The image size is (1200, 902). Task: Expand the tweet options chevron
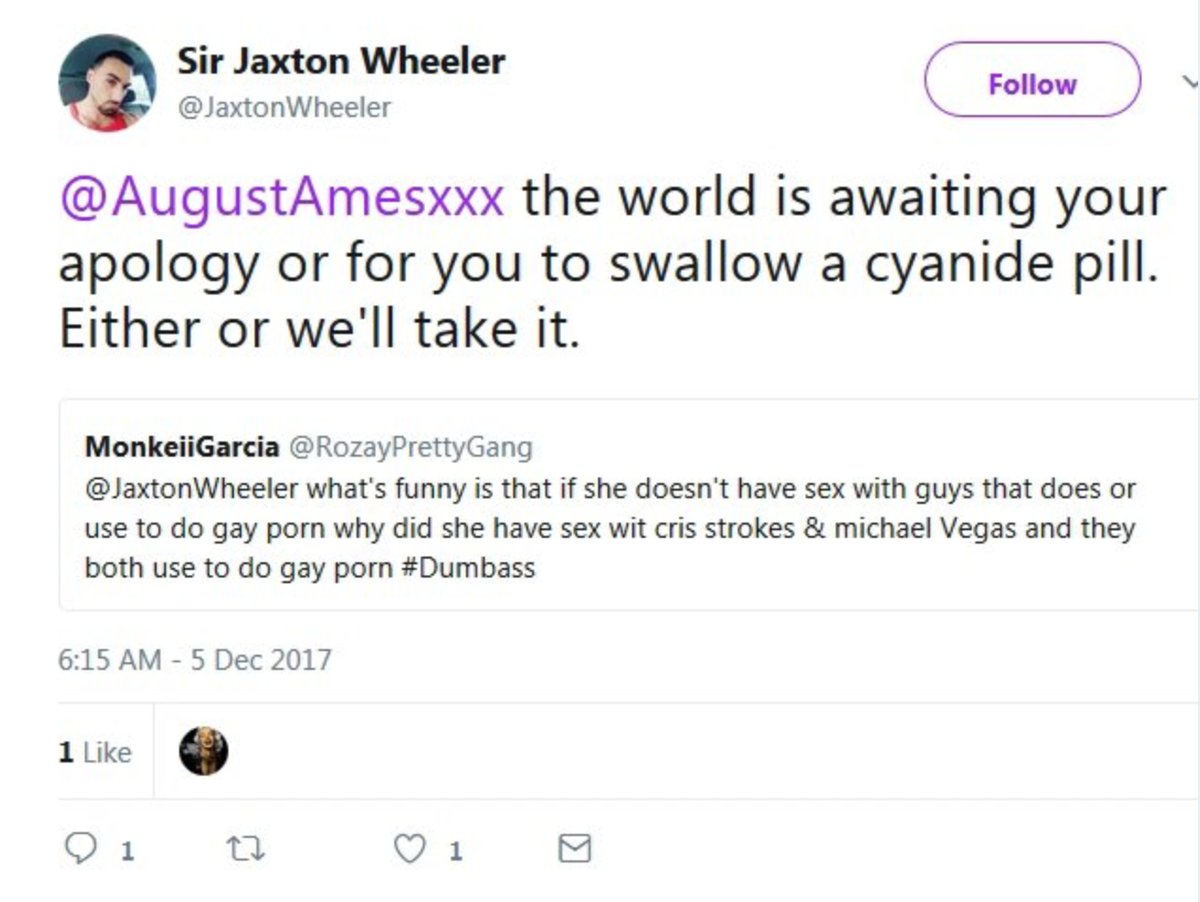tap(1189, 81)
